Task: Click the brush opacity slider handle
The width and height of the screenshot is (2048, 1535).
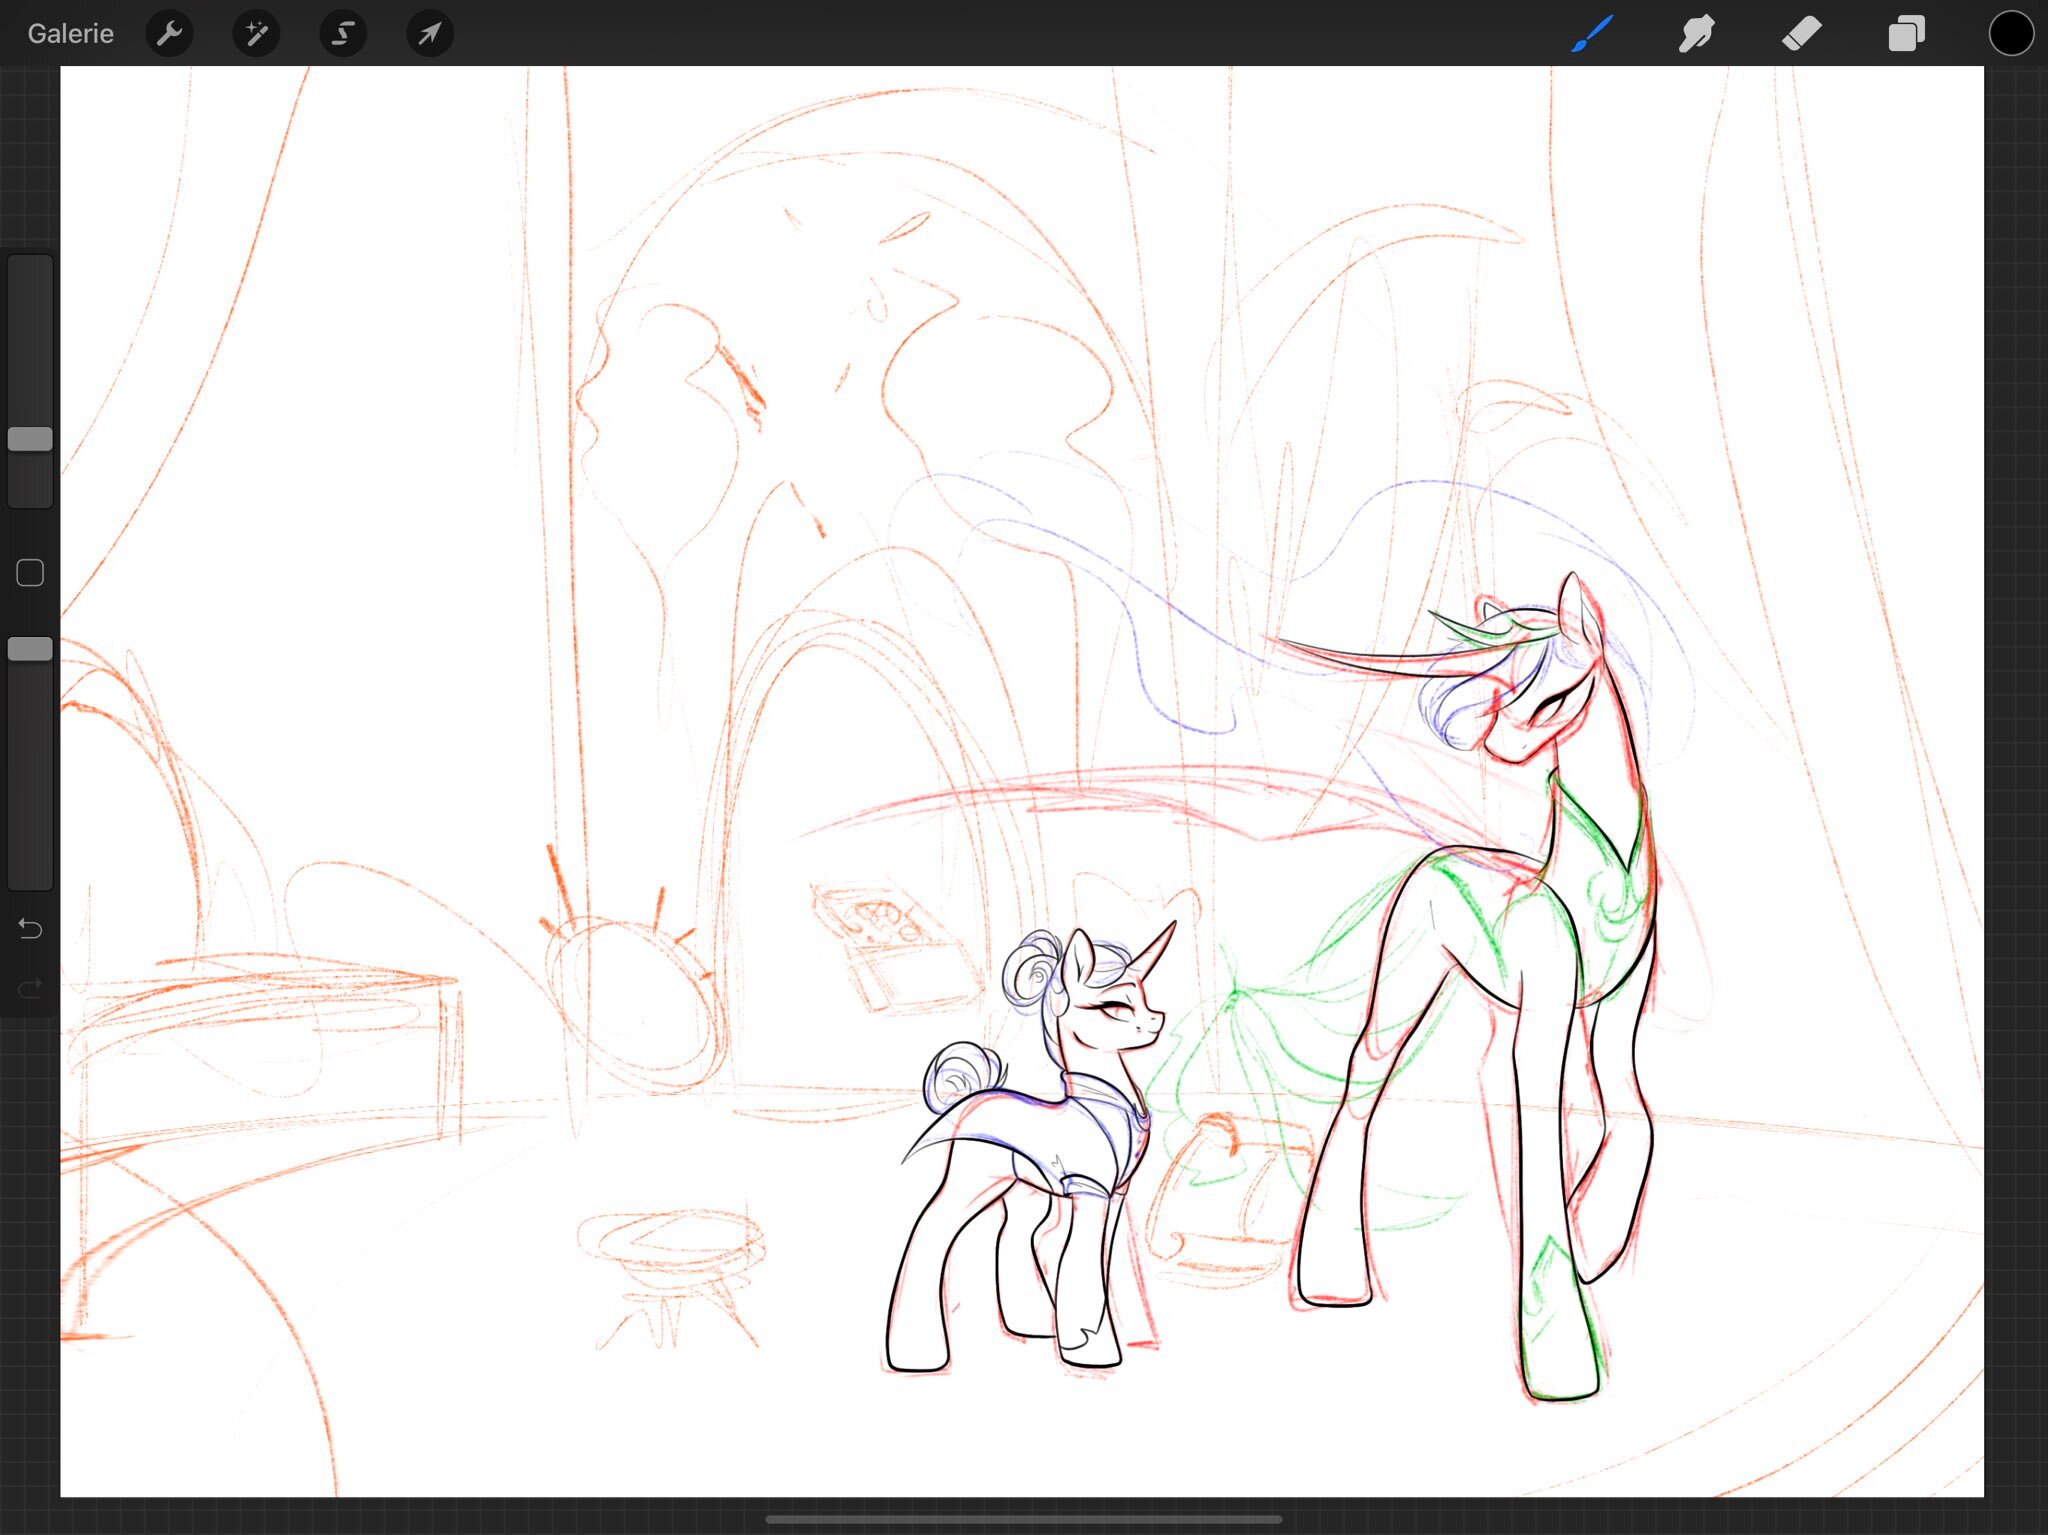Action: coord(30,649)
